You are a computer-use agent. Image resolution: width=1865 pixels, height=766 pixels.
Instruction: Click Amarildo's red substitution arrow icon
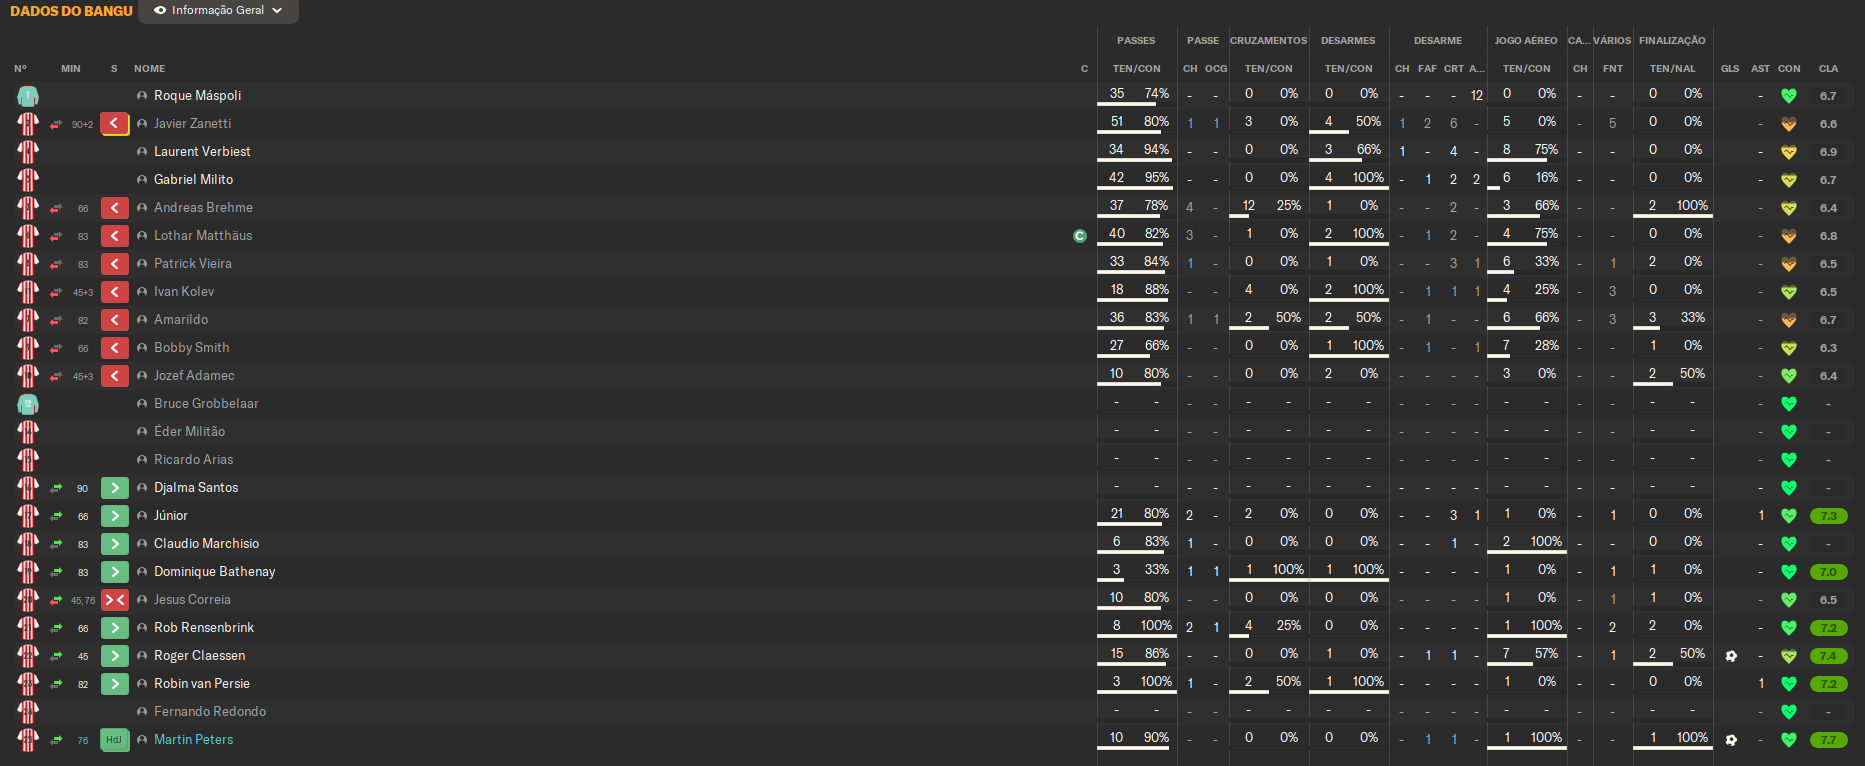(115, 320)
